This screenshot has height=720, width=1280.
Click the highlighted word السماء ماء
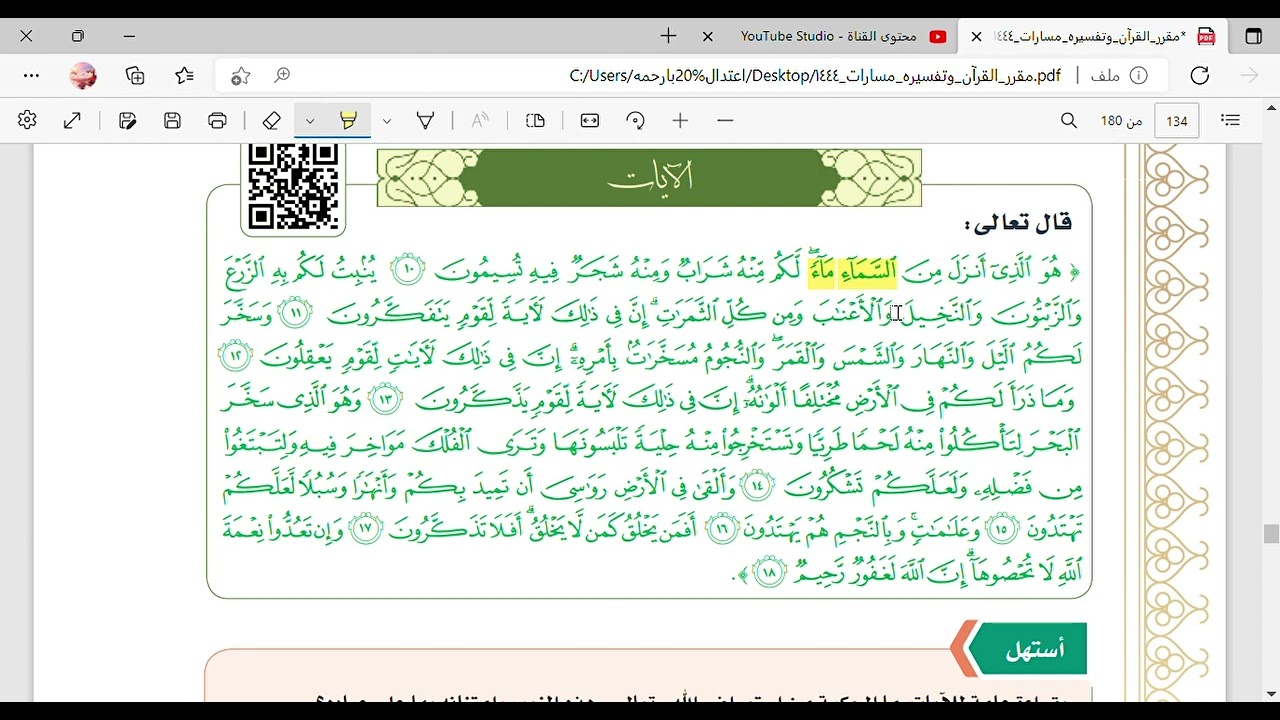852,270
